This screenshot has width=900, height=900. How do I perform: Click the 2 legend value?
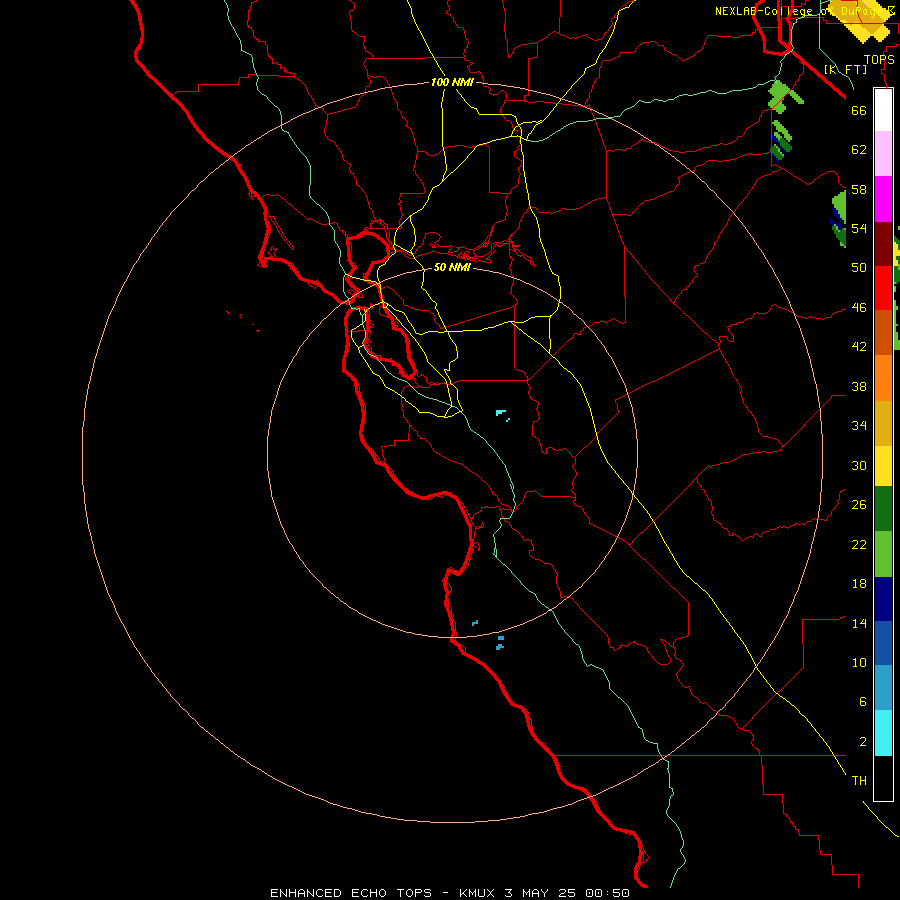tap(862, 742)
